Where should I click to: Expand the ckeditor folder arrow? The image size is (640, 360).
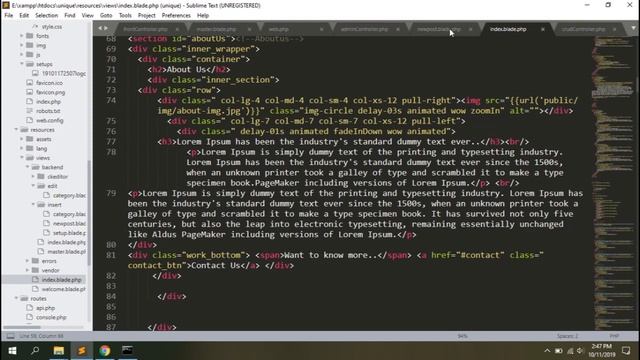33,177
